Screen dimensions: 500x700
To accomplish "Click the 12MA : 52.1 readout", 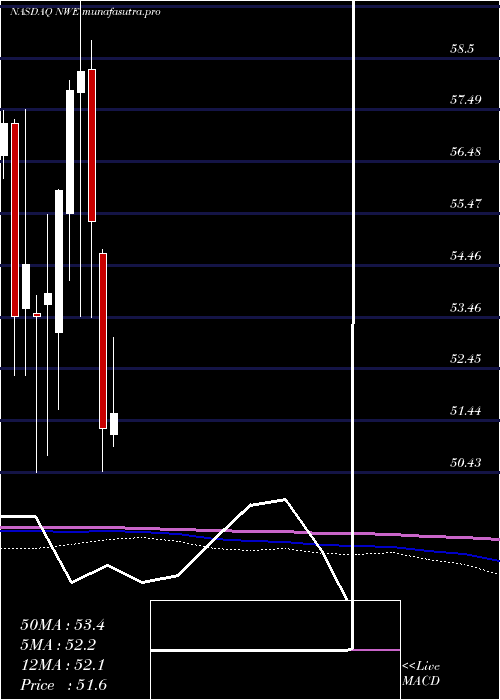I will point(62,665).
